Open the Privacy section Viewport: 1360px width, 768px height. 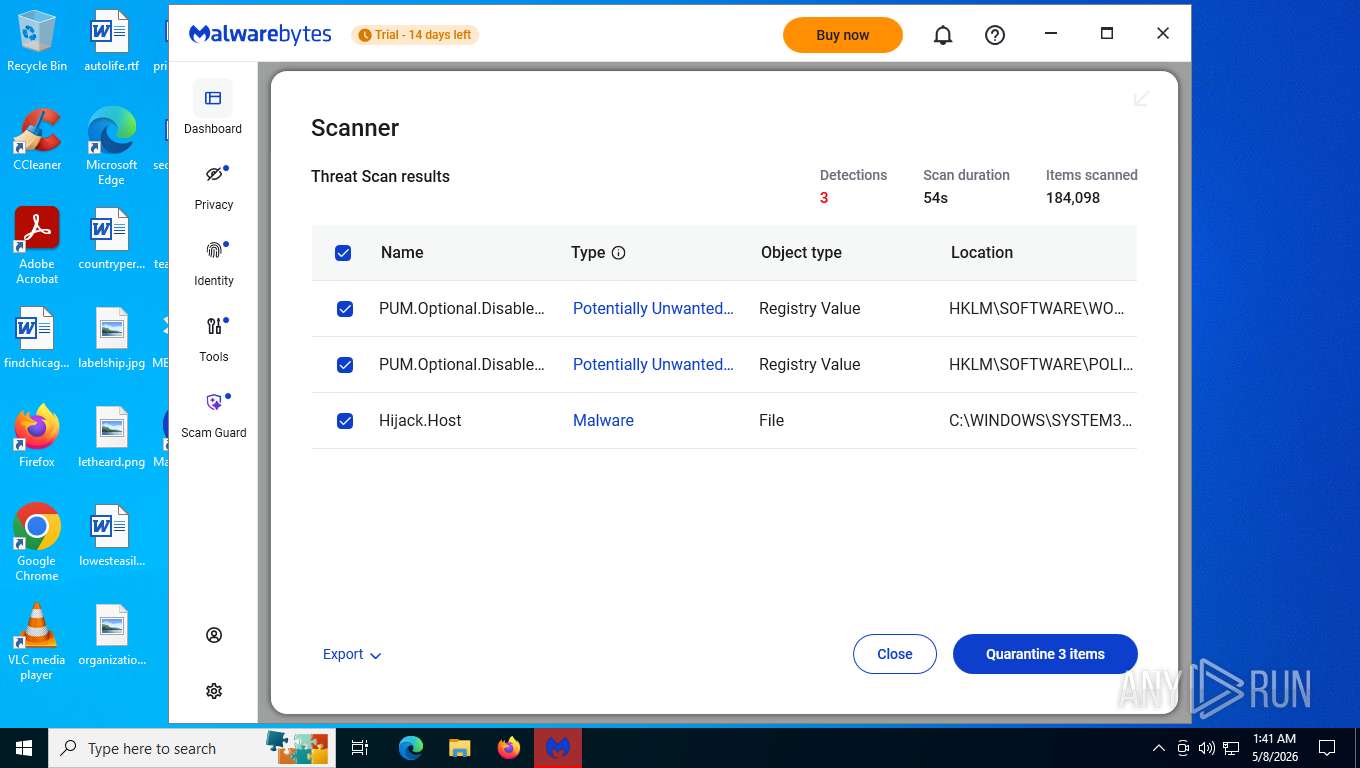coord(213,187)
